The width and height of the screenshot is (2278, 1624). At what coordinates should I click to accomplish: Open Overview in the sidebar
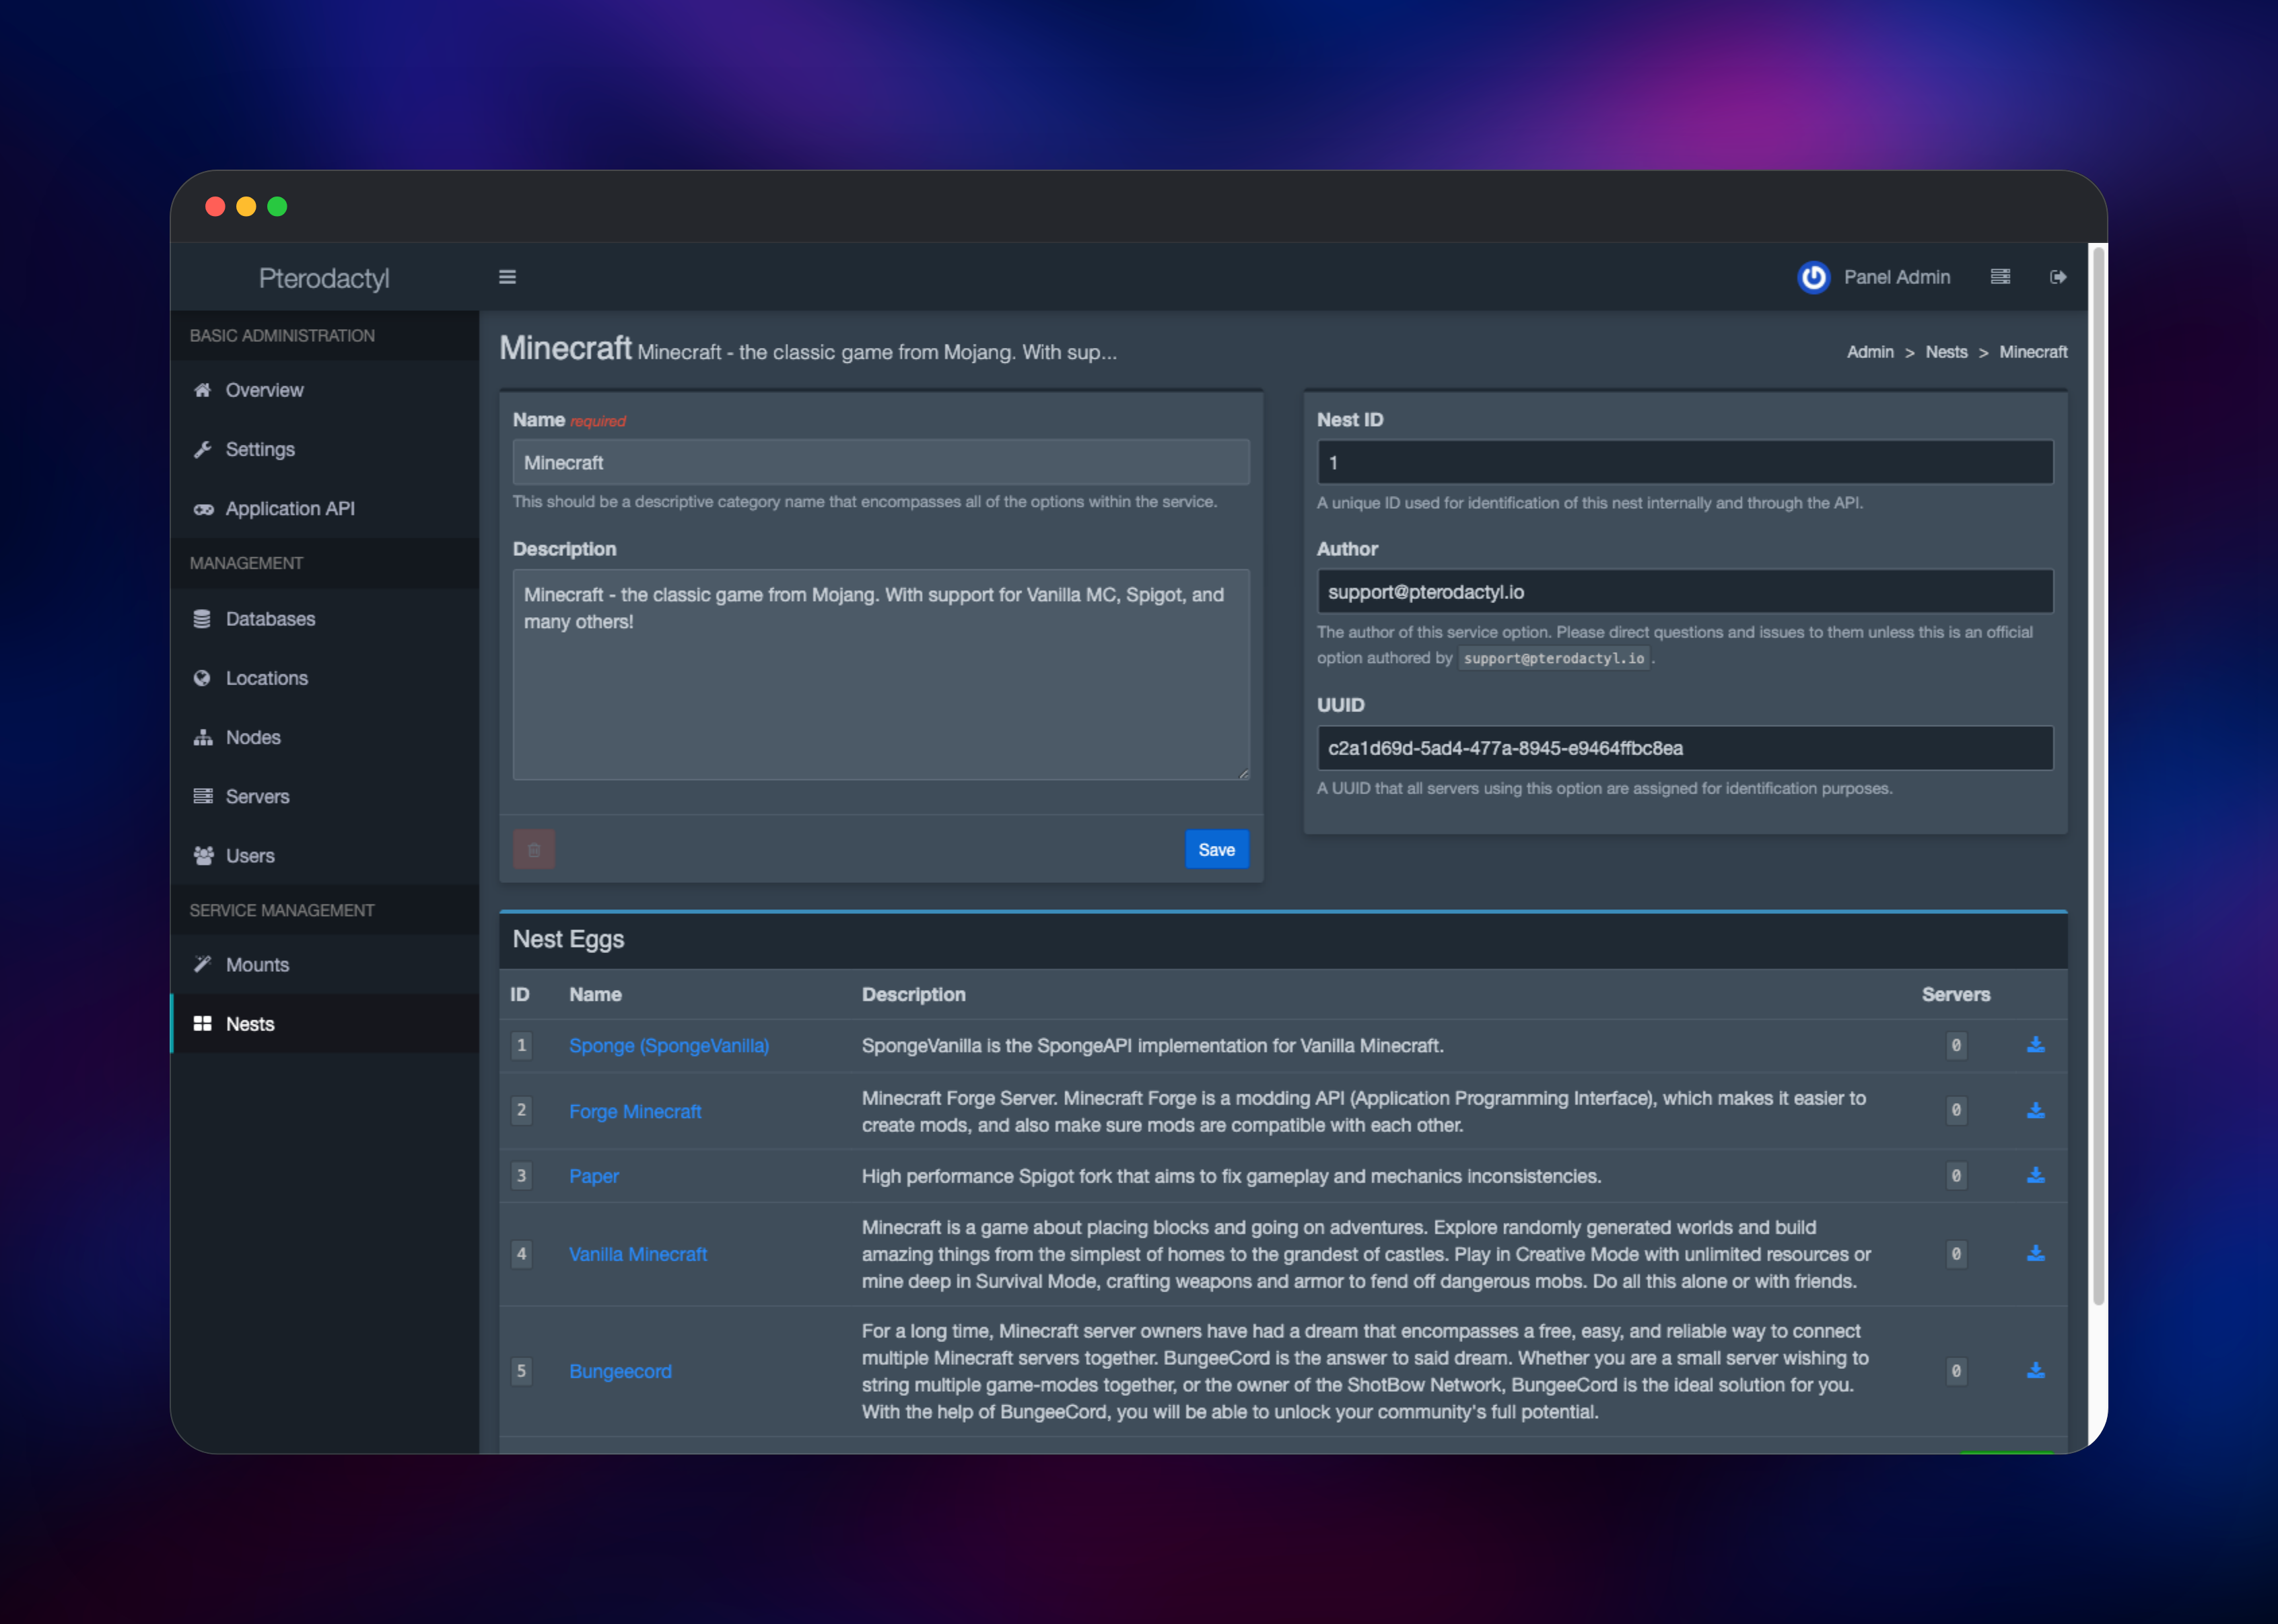(325, 390)
